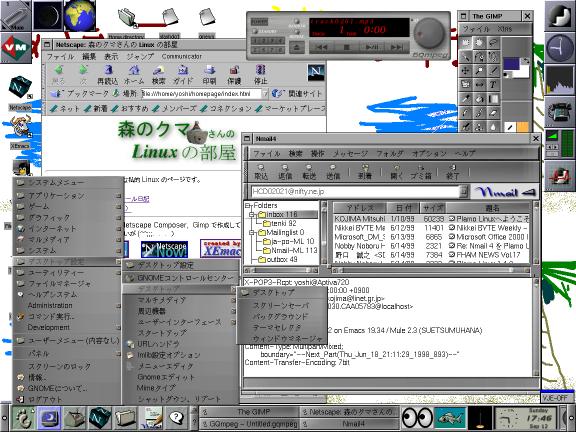Choose the gradient blend tool in GIMP

(x=493, y=99)
